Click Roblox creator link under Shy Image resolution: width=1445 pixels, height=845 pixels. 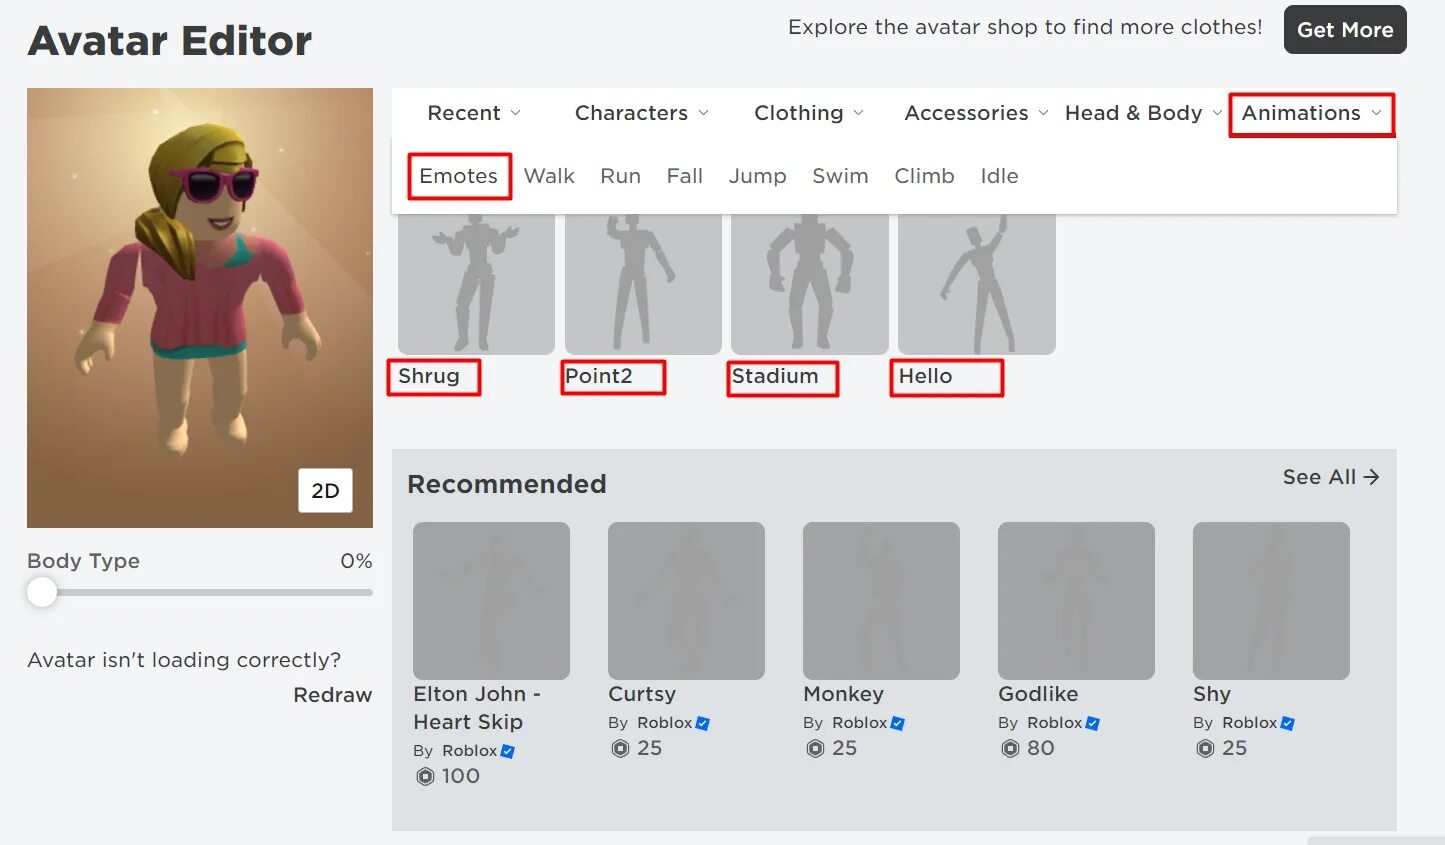pos(1249,723)
